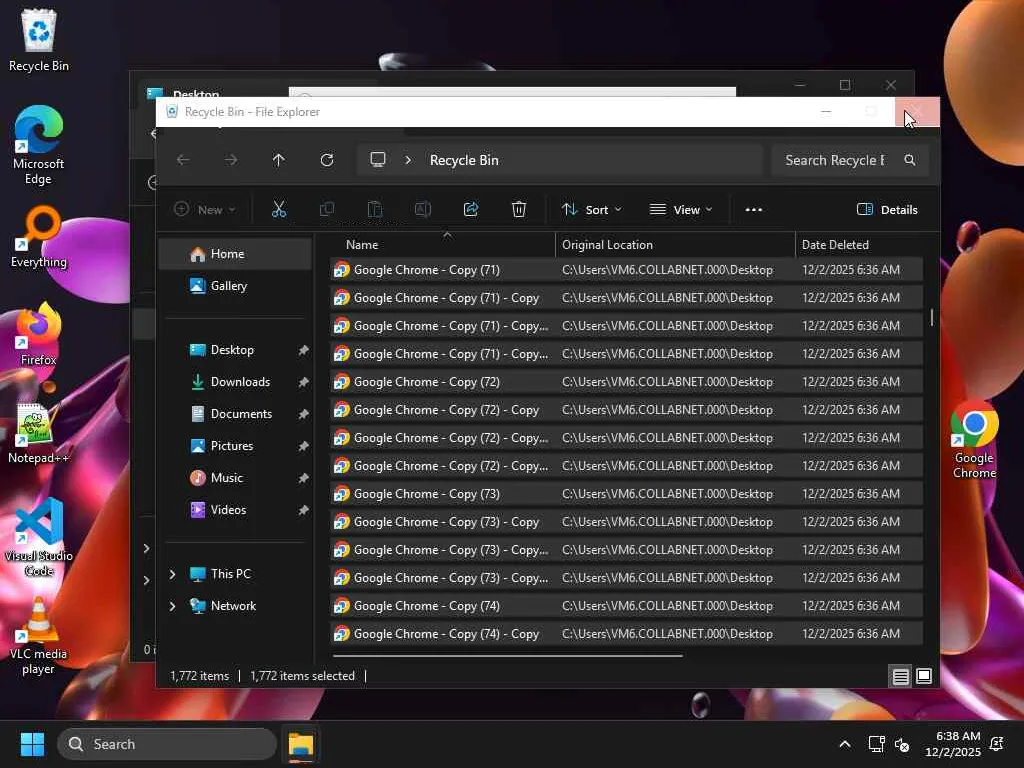Select the Visual Studio Code desktop shortcut
Image resolution: width=1024 pixels, height=768 pixels.
click(x=39, y=537)
